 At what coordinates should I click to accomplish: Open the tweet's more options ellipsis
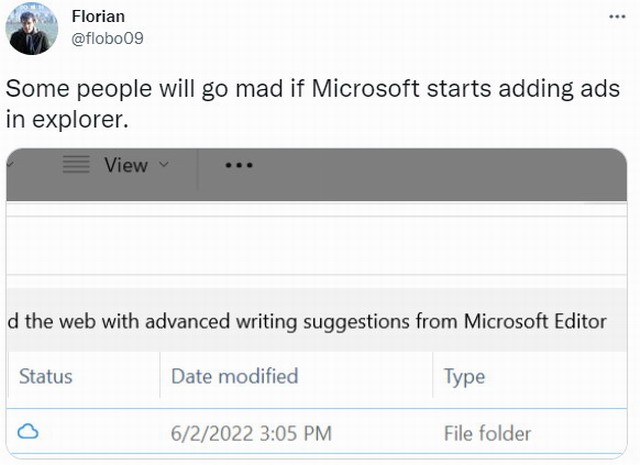coord(619,19)
